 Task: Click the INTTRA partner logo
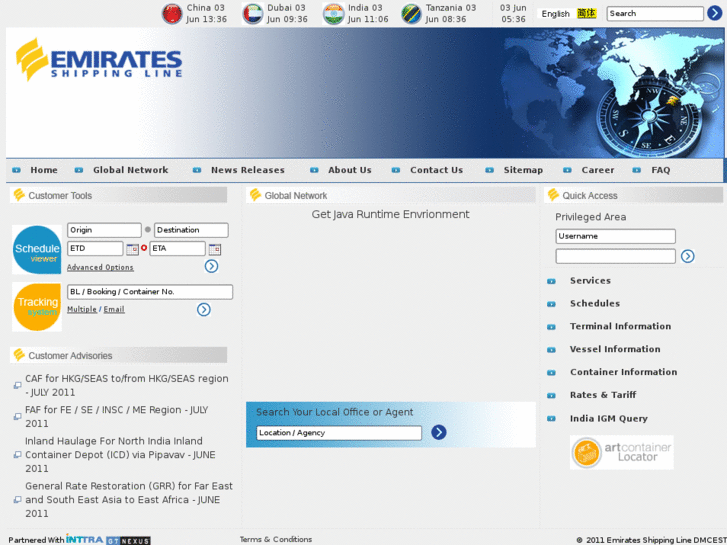[x=84, y=539]
